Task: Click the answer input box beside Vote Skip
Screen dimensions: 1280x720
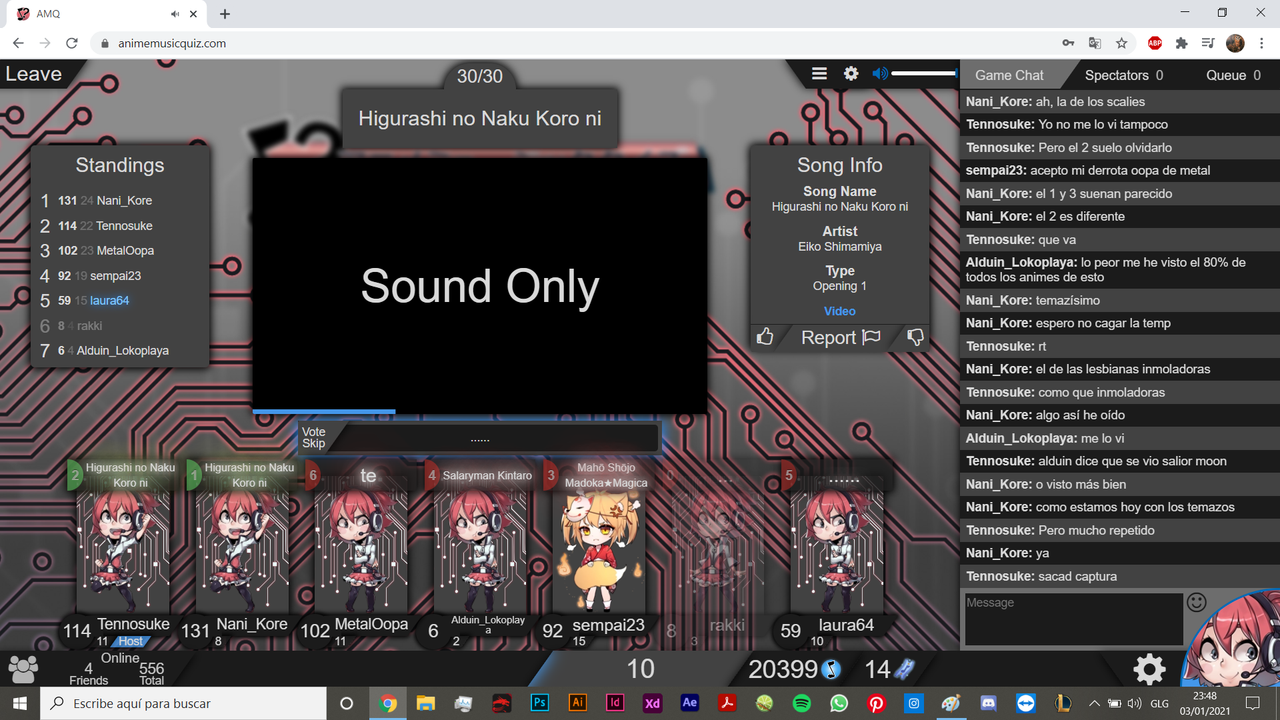Action: click(x=494, y=438)
